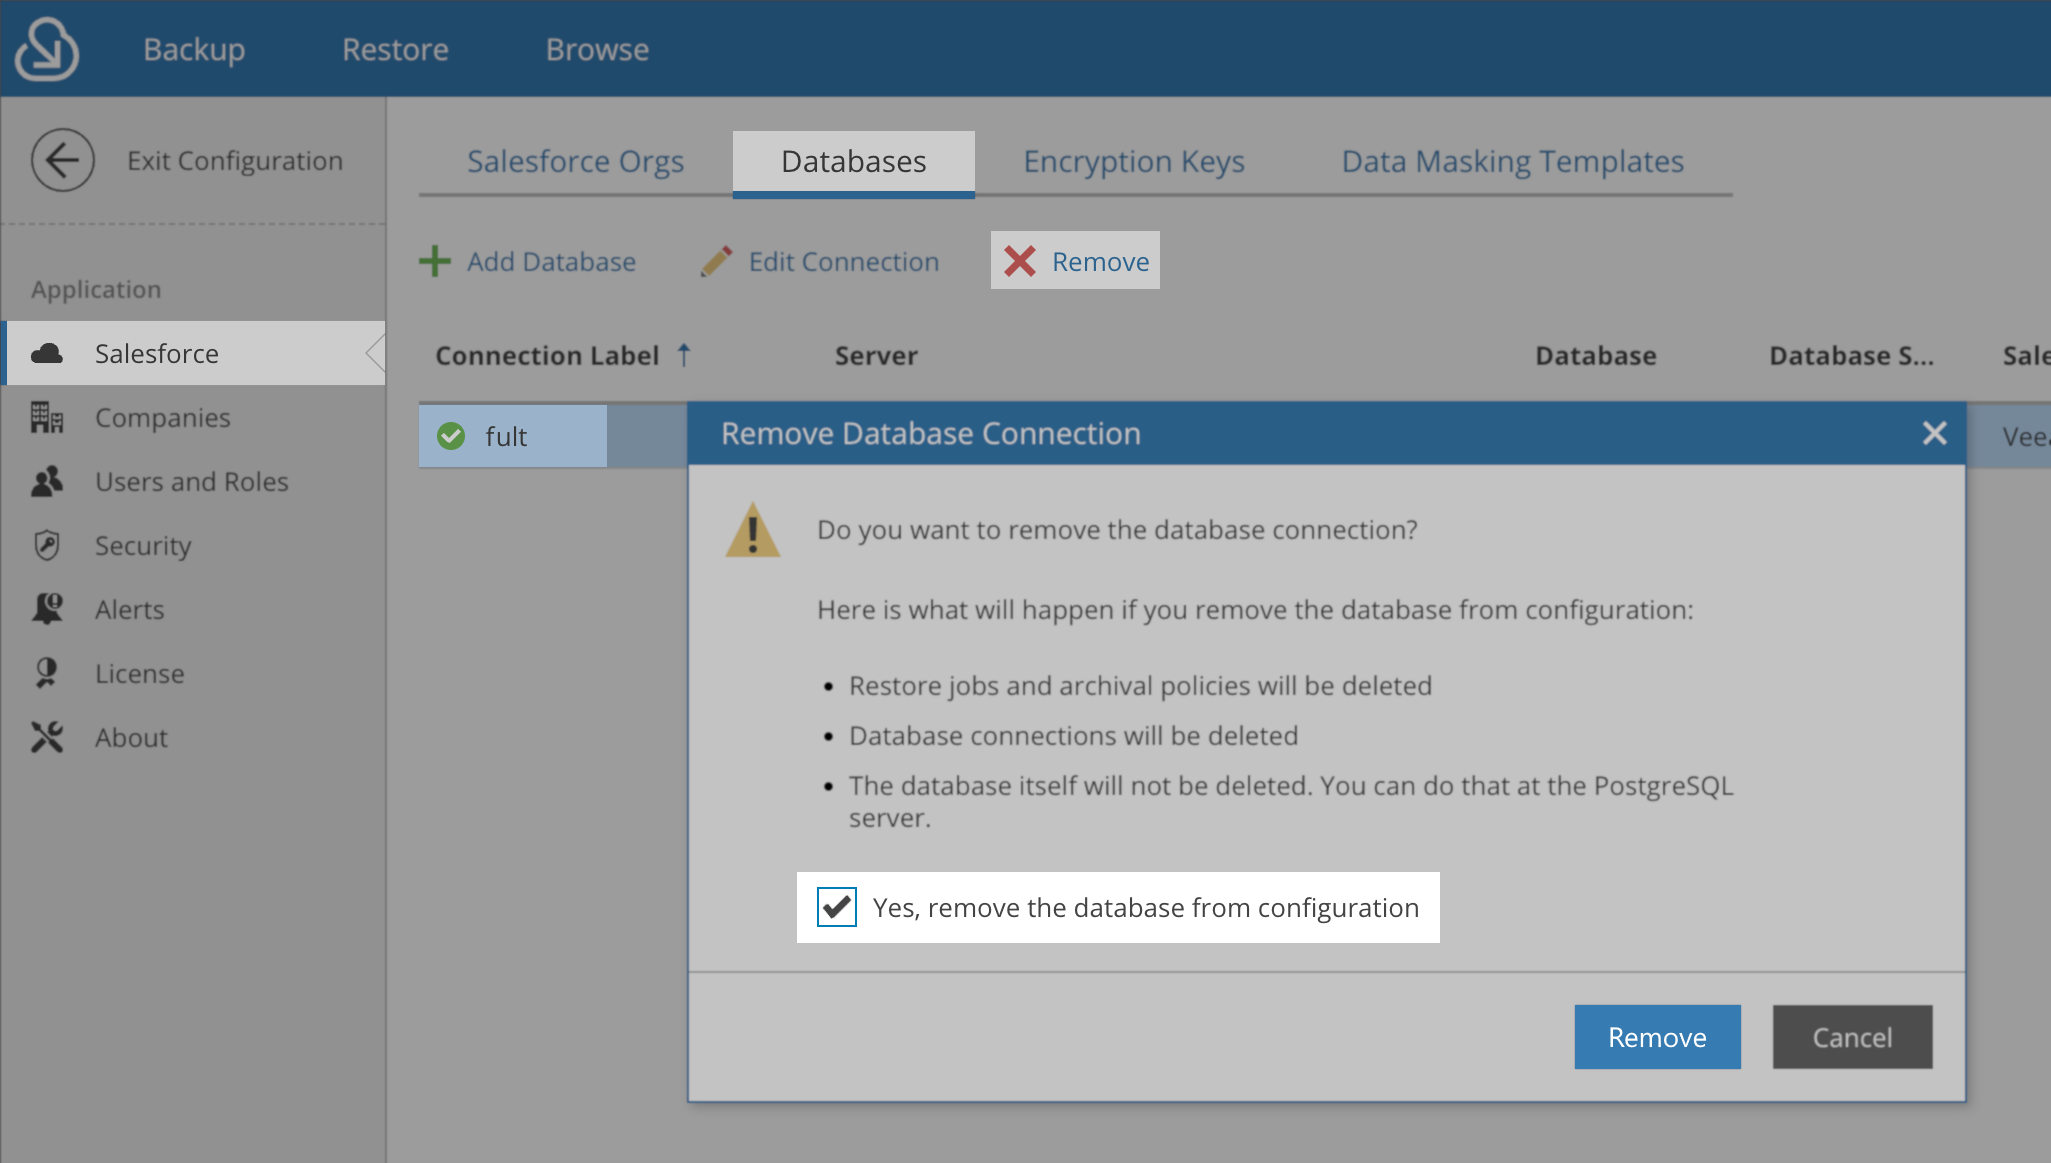Open the Alerts bell icon
The width and height of the screenshot is (2051, 1163).
coord(46,609)
